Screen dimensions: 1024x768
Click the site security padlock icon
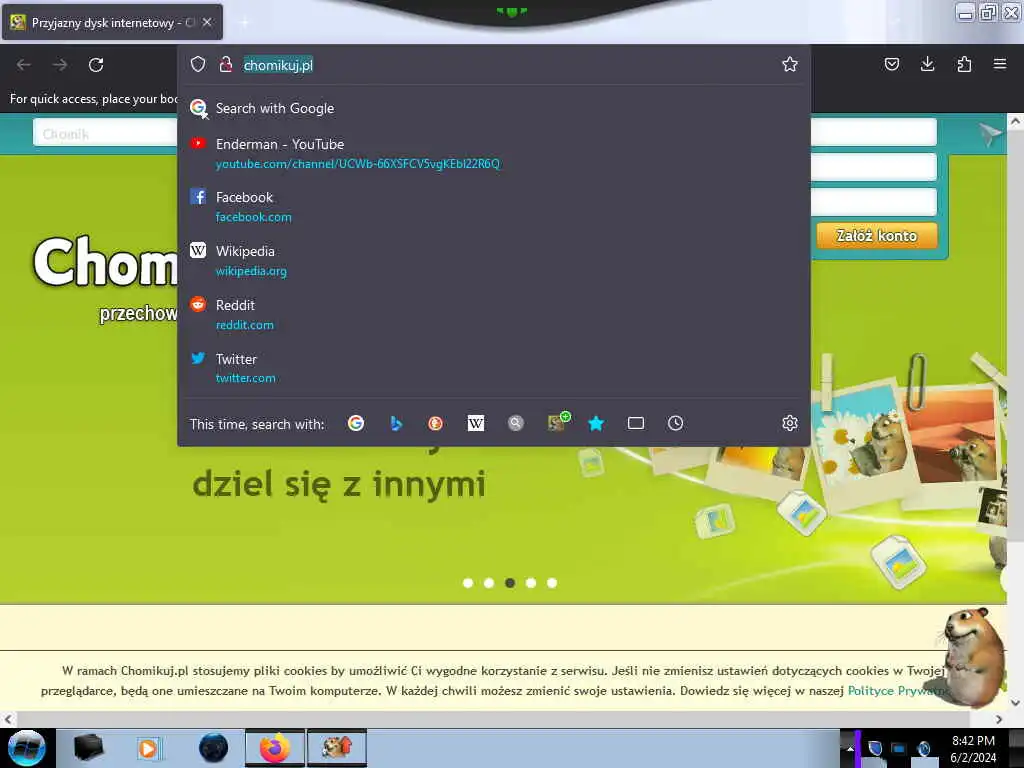pyautogui.click(x=226, y=64)
